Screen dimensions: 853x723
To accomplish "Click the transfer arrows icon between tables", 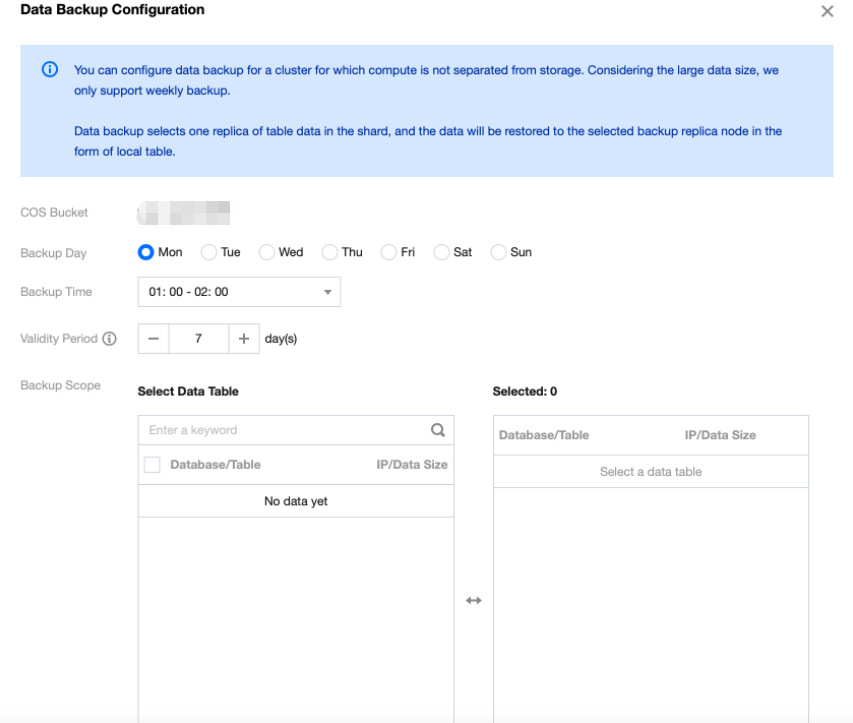I will pos(474,601).
